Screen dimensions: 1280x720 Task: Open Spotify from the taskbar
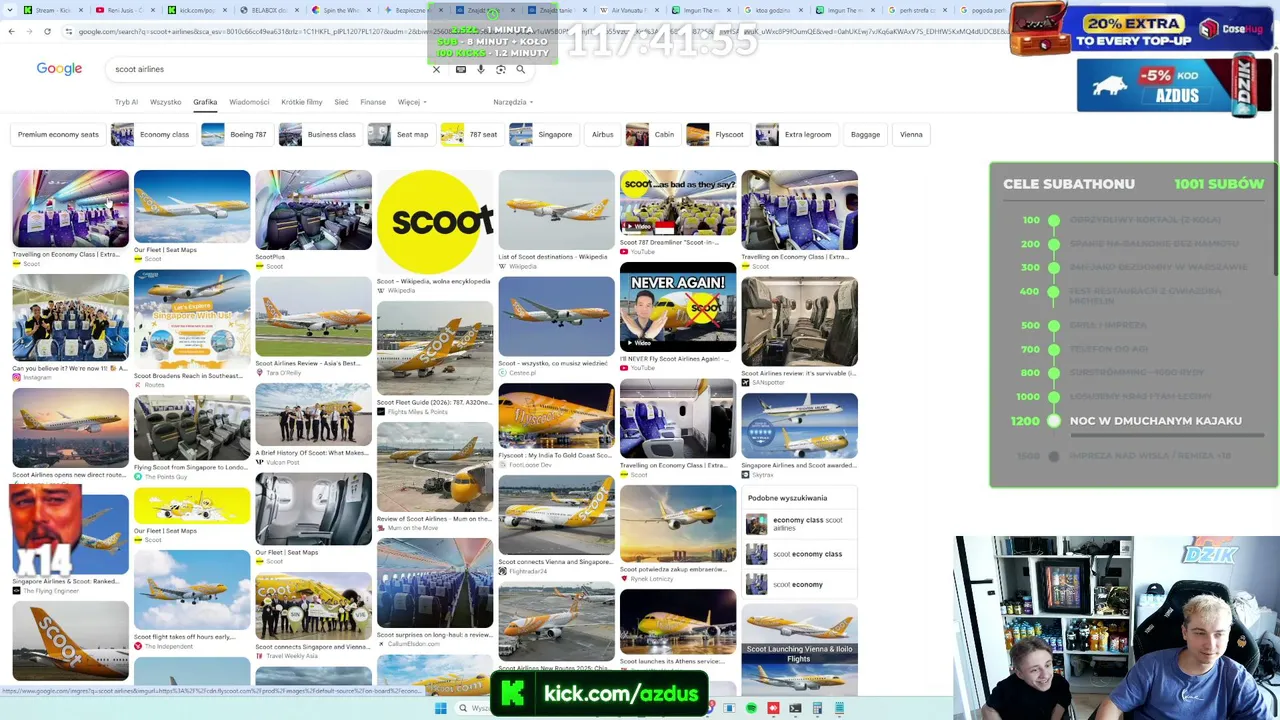[x=751, y=708]
